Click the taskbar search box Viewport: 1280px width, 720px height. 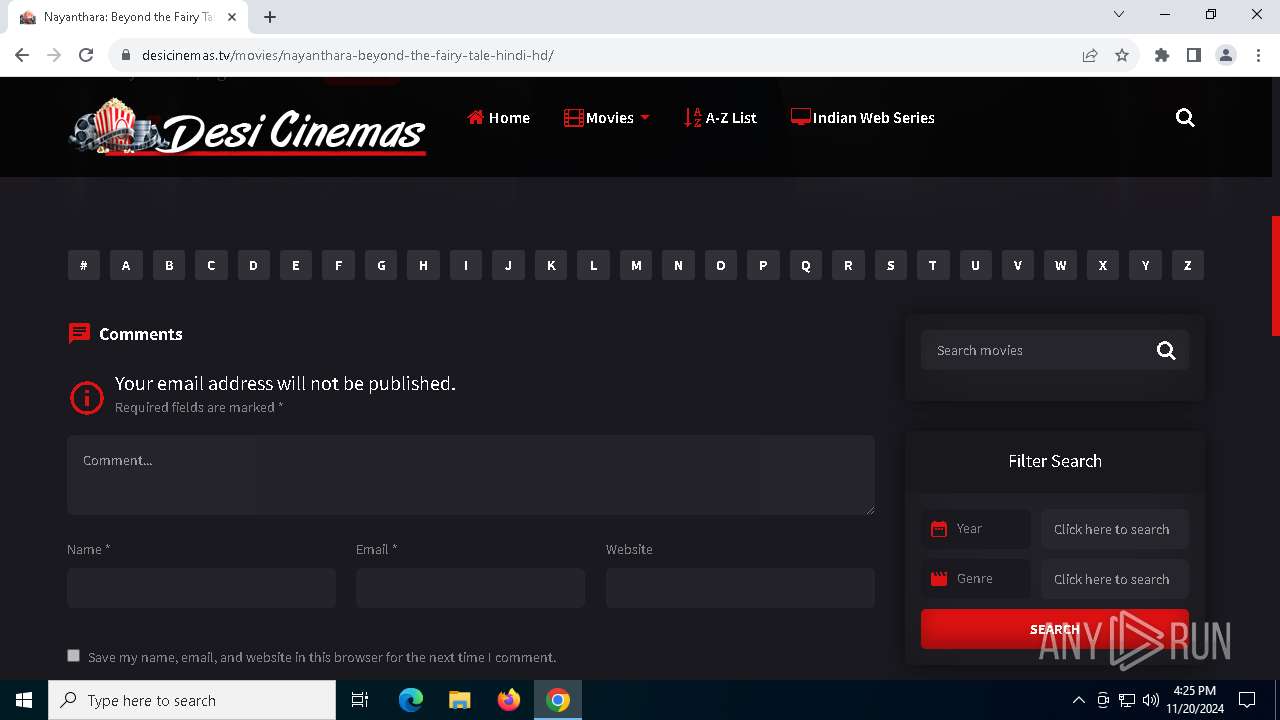[192, 700]
